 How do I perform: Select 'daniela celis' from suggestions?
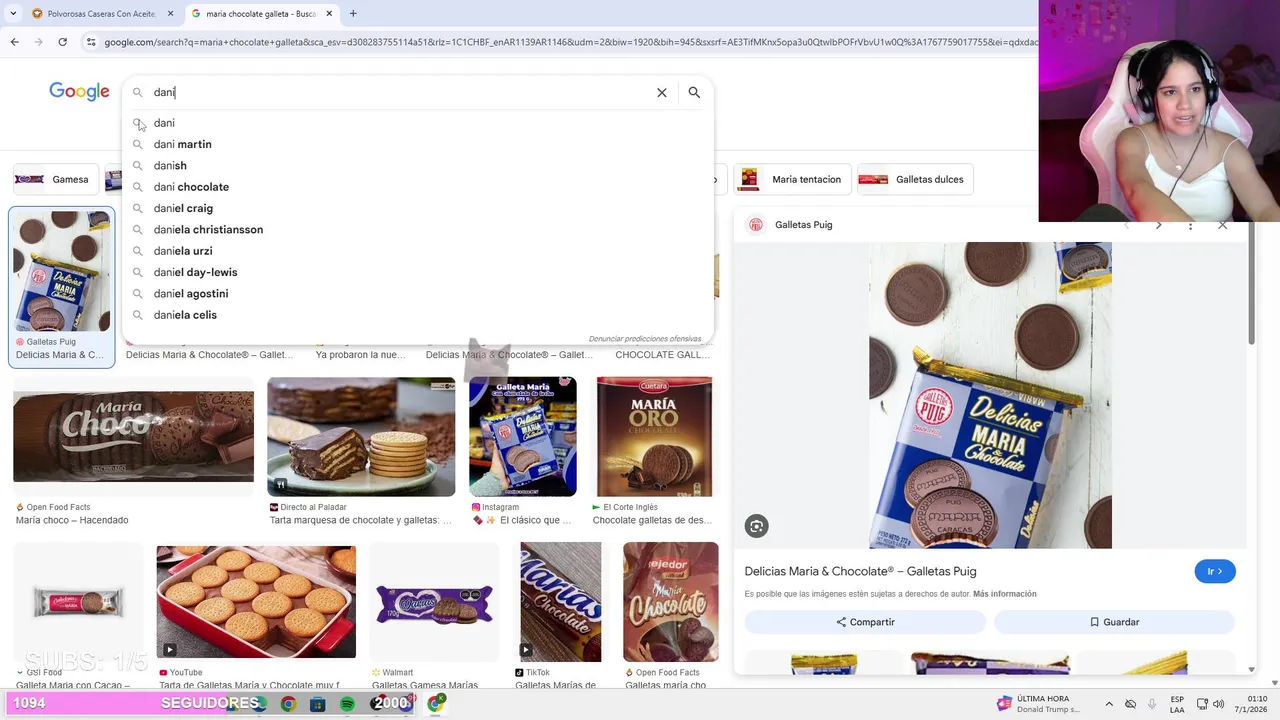point(418,315)
